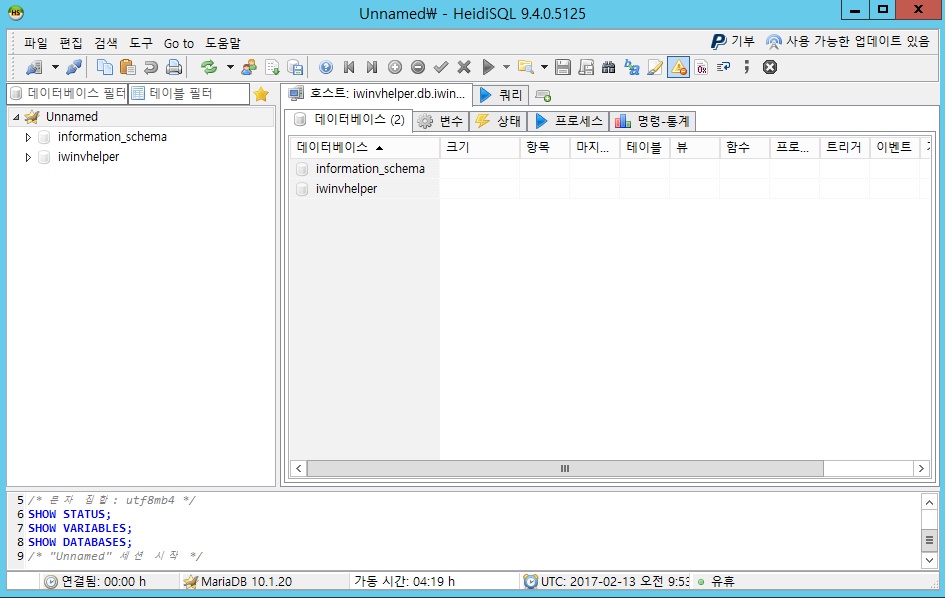
Task: Open dropdown arrow beside Load SQL file
Action: (x=544, y=67)
